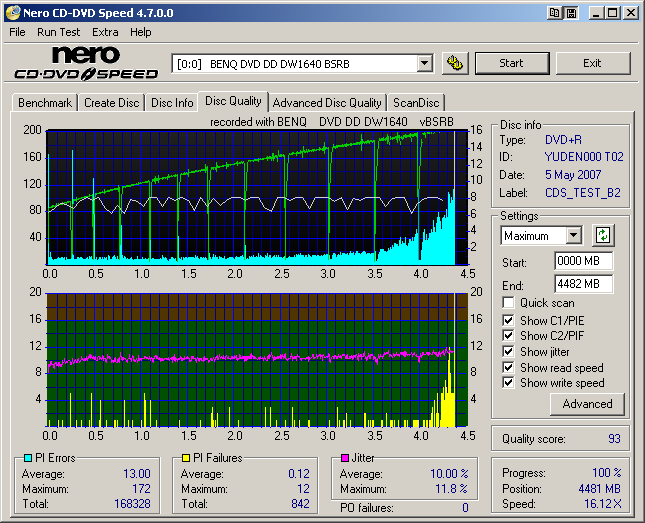Click the Start button
The width and height of the screenshot is (645, 523).
pyautogui.click(x=512, y=63)
